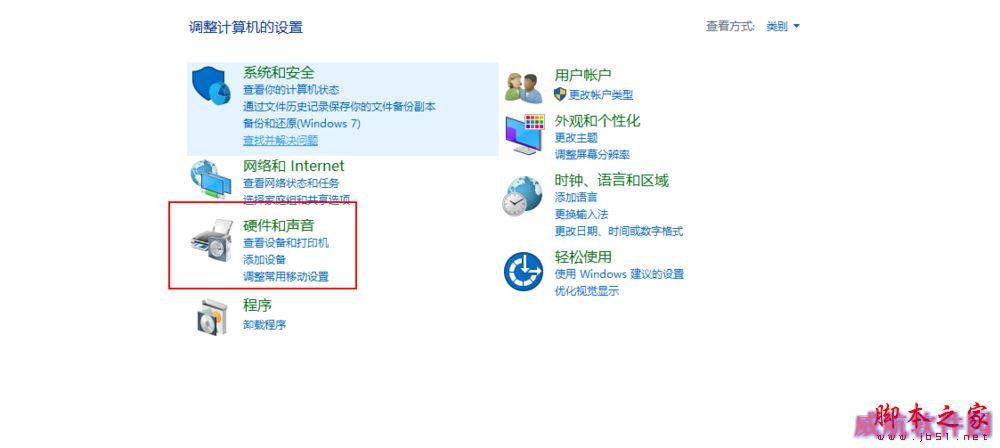Screen dimensions: 1000x448
Task: Click 添加设备 link under hardware
Action: click(x=265, y=260)
